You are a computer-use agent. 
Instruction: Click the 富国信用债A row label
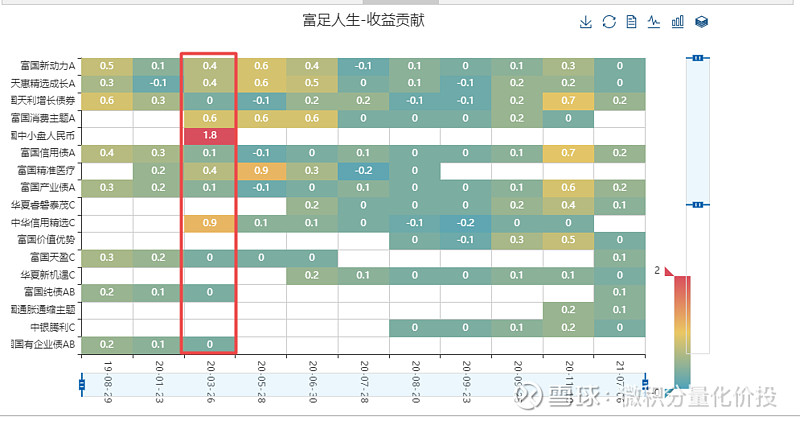click(x=47, y=153)
